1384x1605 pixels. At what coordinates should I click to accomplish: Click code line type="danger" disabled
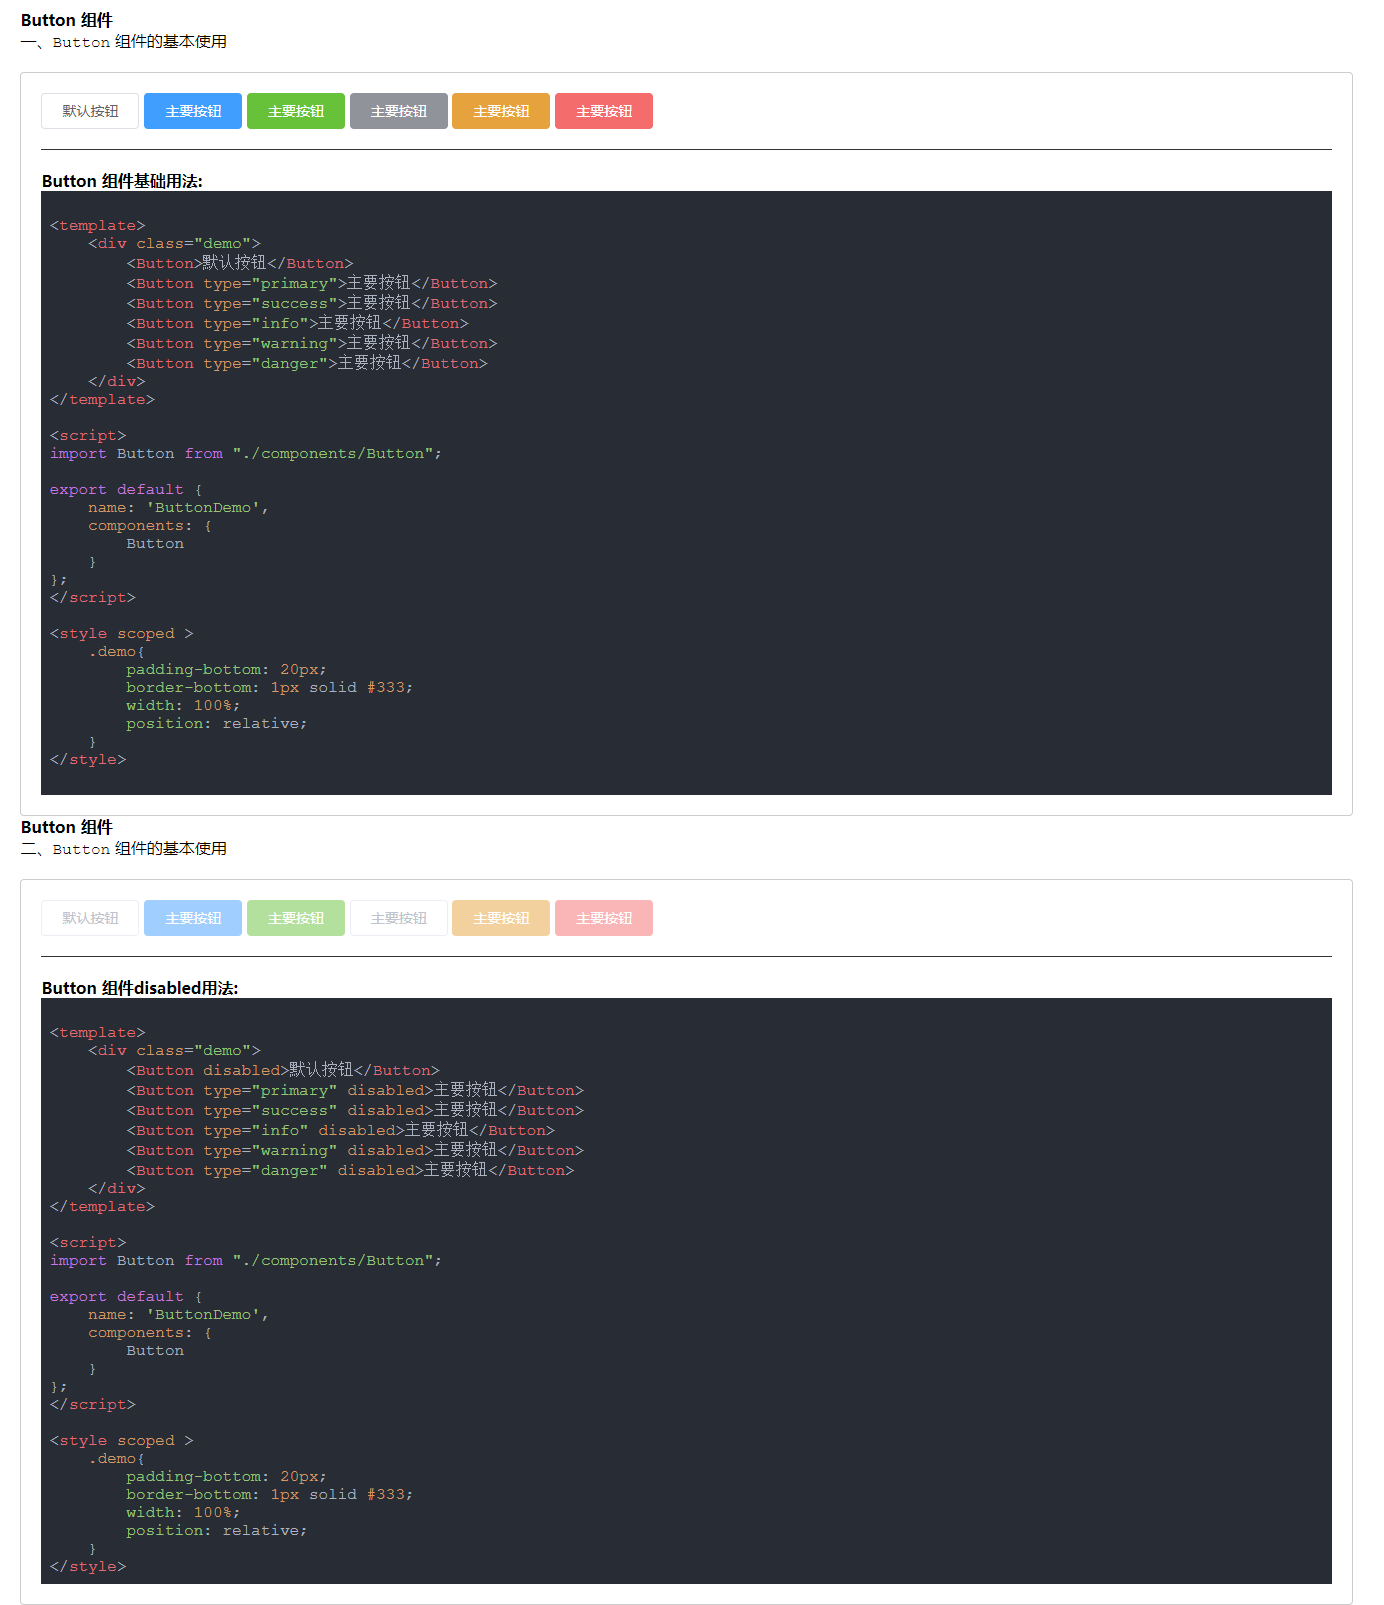coord(350,1170)
